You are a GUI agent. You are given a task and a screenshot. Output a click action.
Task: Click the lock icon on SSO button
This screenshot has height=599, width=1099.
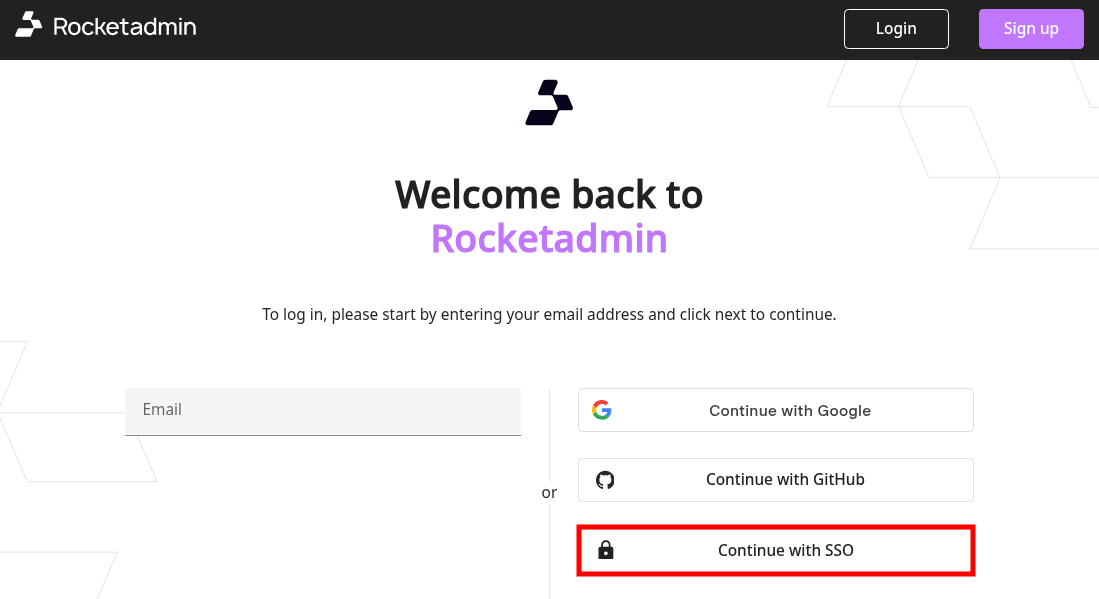point(606,550)
